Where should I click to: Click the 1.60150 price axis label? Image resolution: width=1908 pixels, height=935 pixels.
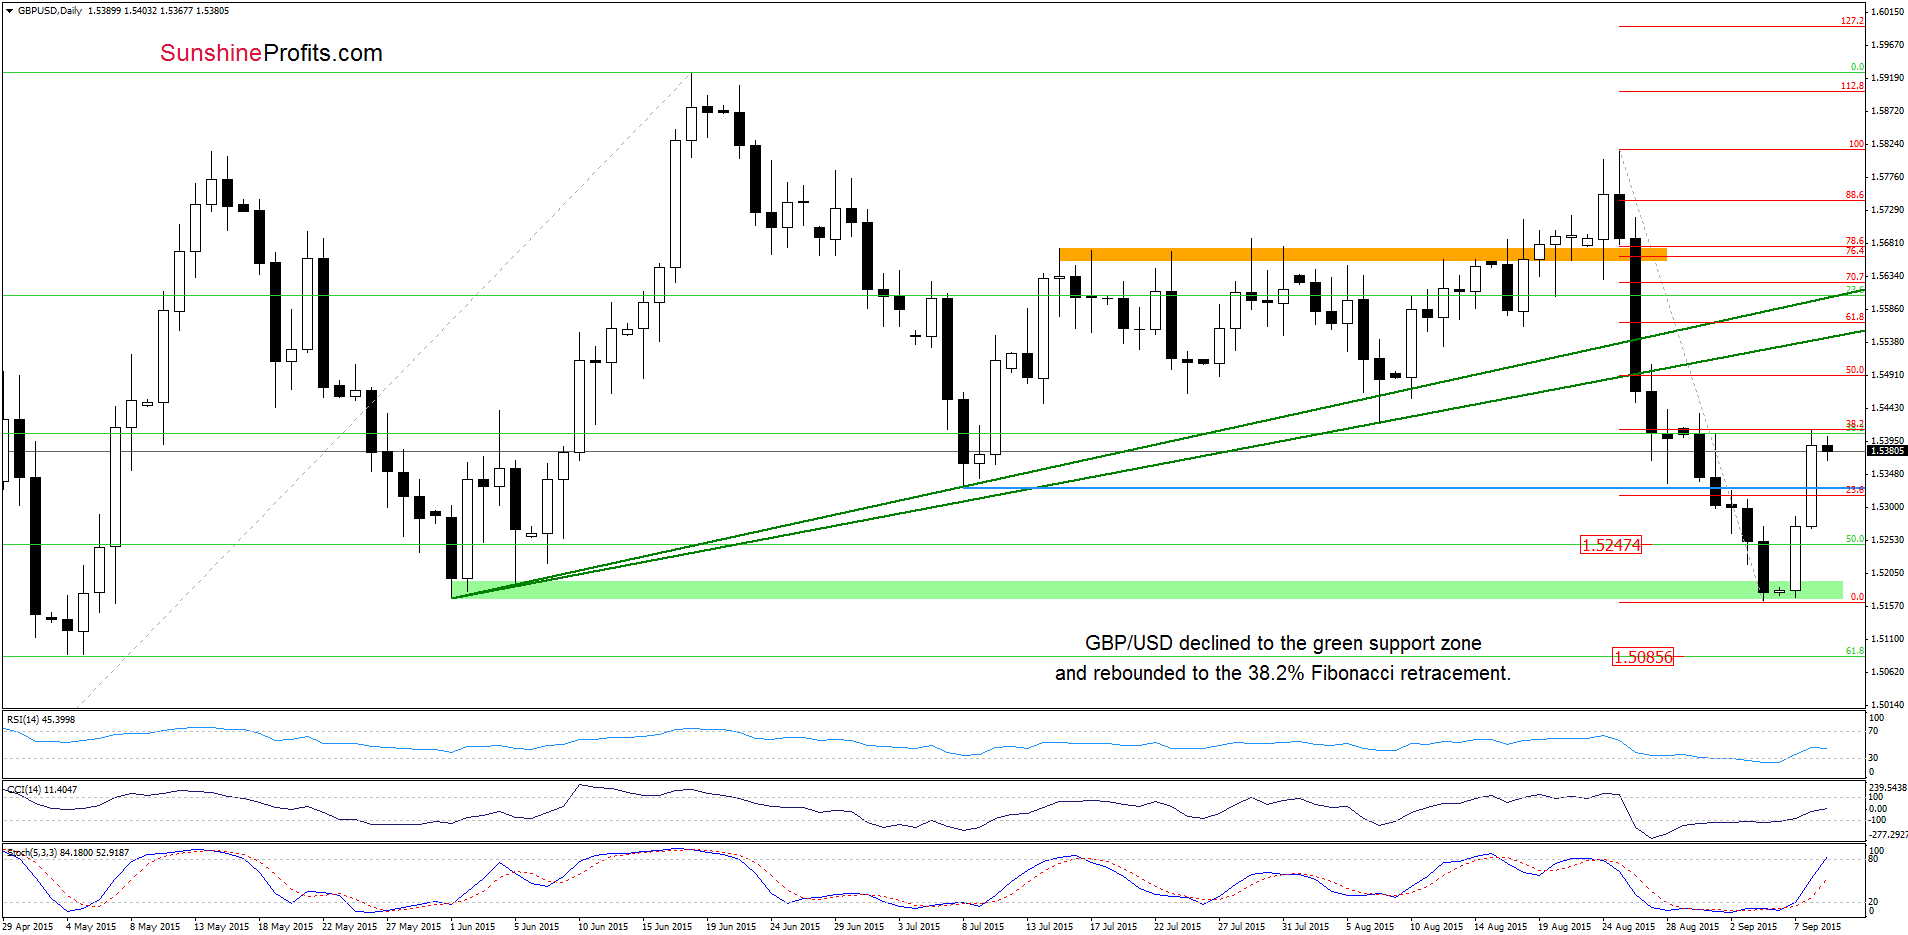coord(1887,12)
